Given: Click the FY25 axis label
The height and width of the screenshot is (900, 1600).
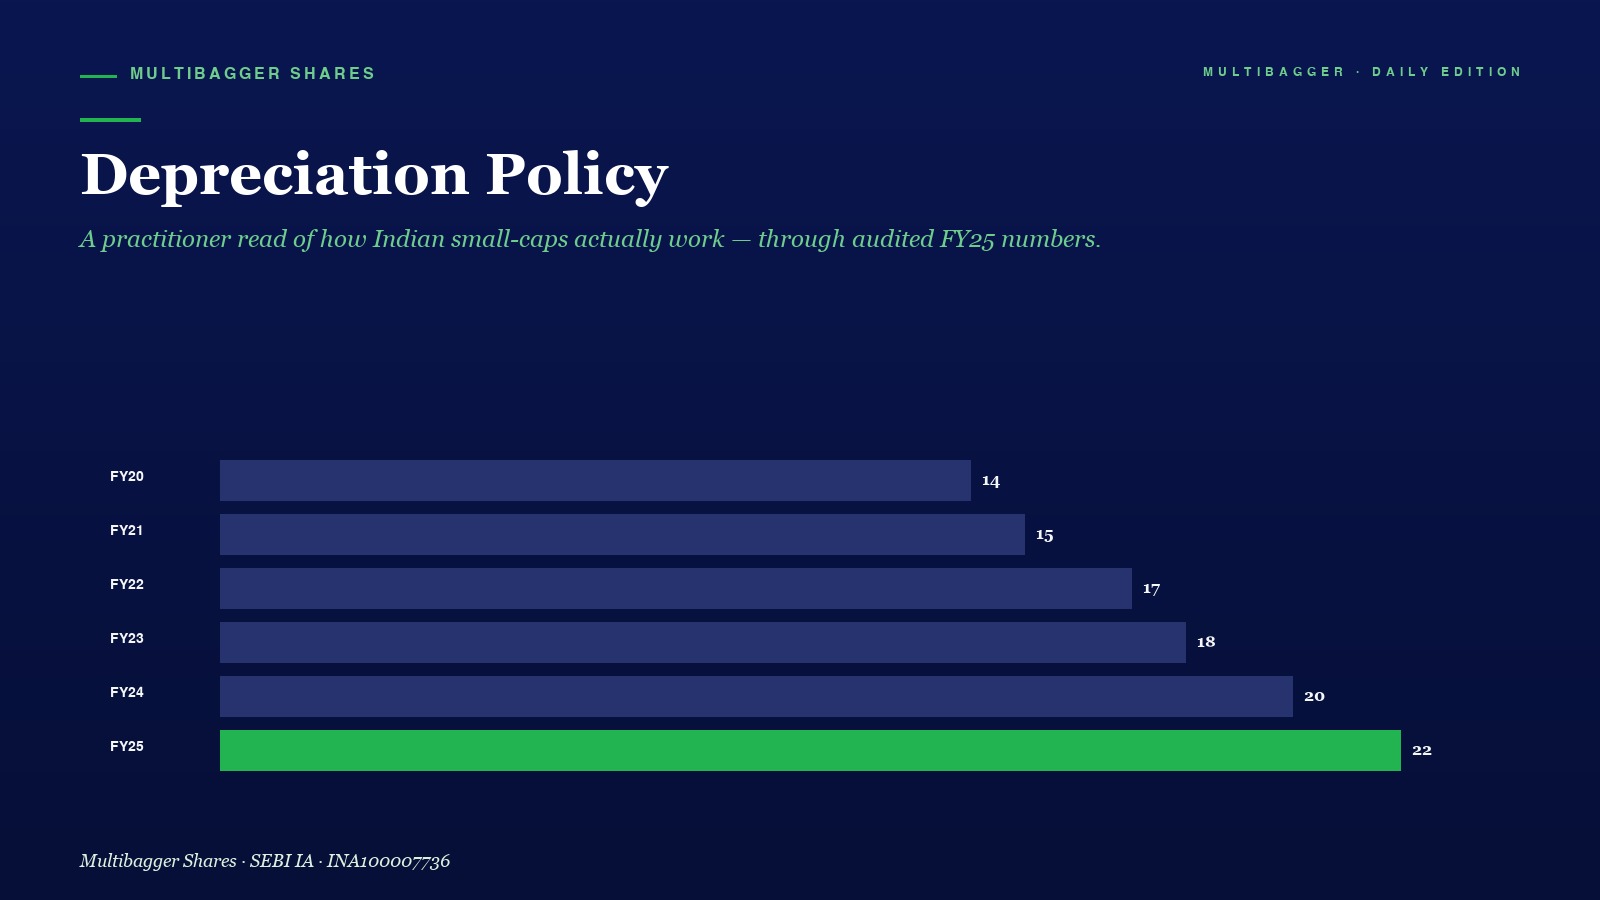Looking at the screenshot, I should (x=127, y=746).
